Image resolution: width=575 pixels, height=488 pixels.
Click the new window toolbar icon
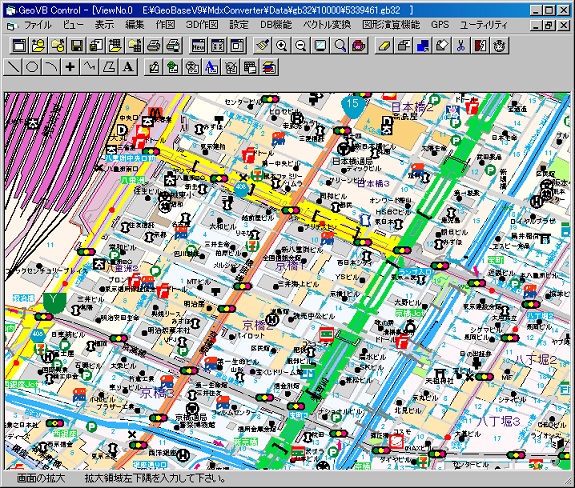coord(19,46)
